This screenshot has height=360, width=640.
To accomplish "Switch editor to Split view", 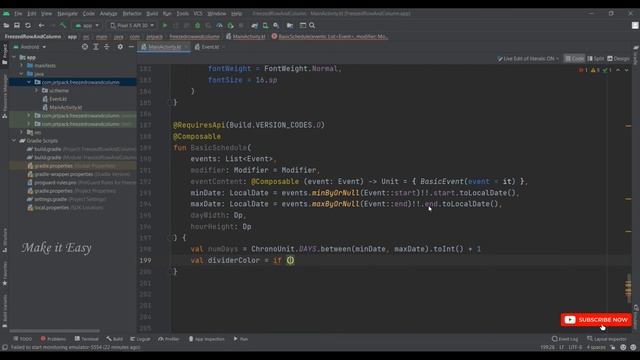I will click(596, 59).
